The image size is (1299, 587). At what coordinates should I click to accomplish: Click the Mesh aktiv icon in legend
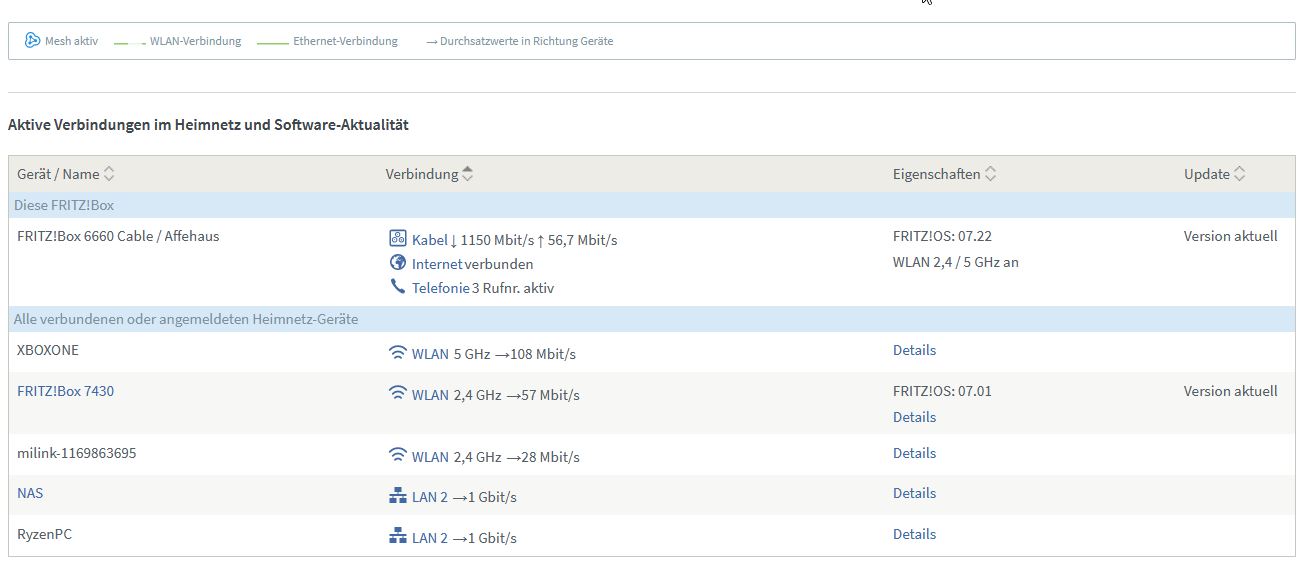(32, 41)
